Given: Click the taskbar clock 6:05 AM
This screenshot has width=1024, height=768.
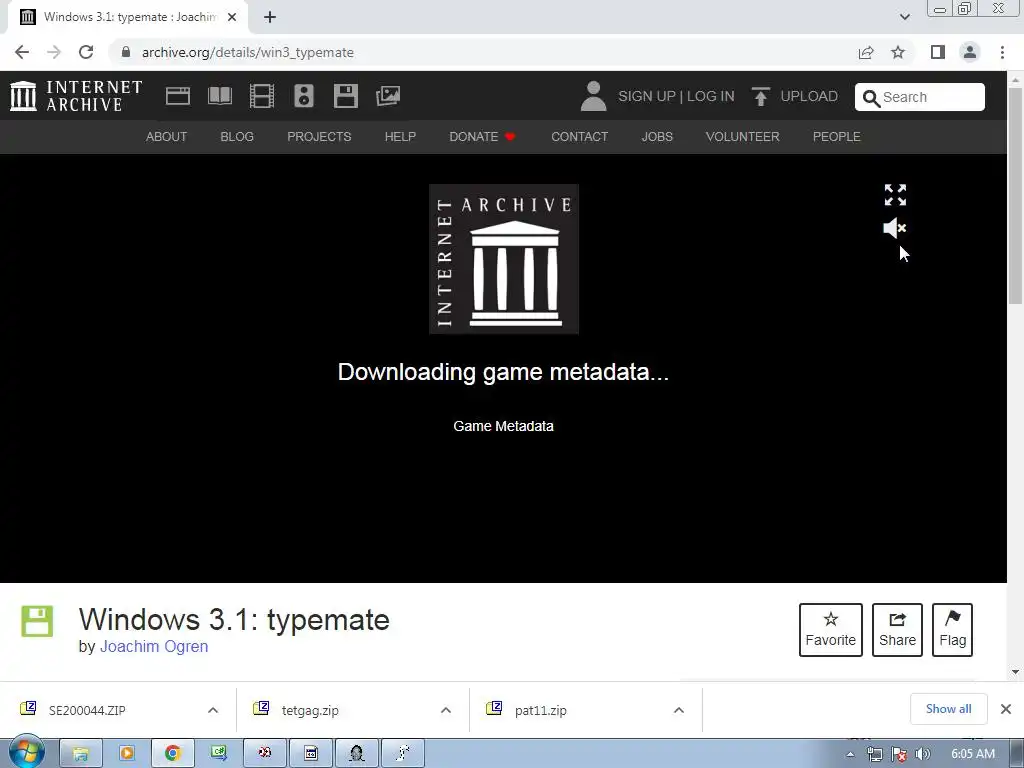Looking at the screenshot, I should (x=973, y=754).
